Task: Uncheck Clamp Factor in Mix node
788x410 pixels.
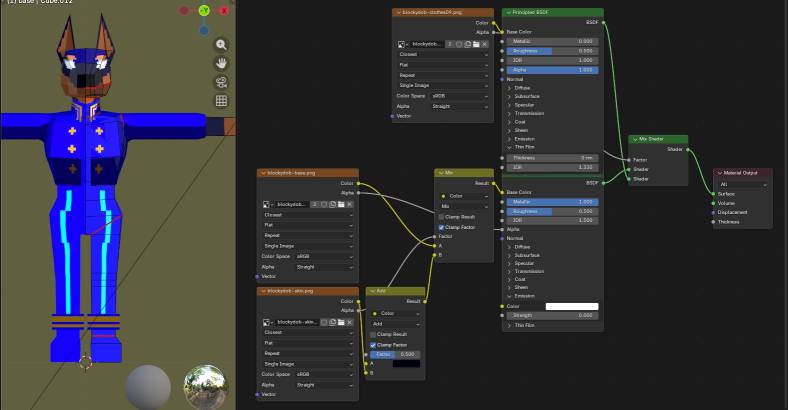Action: click(442, 227)
